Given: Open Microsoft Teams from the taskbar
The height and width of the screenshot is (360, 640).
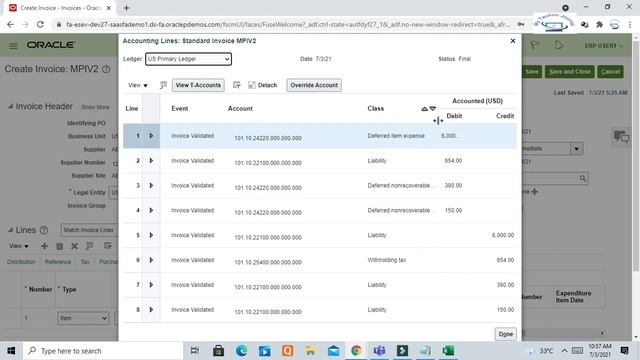Looking at the screenshot, I should [379, 351].
